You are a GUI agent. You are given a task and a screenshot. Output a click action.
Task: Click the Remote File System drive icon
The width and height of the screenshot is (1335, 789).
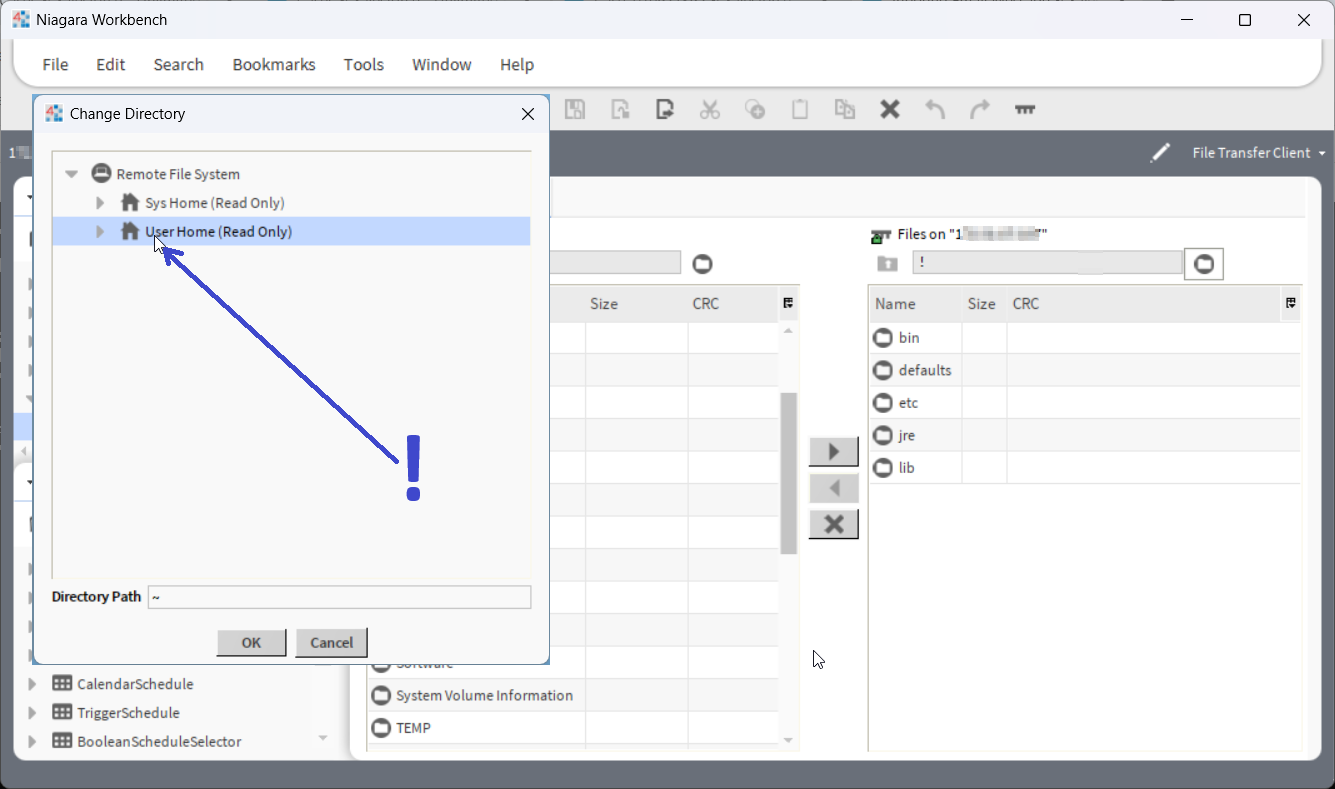click(x=101, y=174)
